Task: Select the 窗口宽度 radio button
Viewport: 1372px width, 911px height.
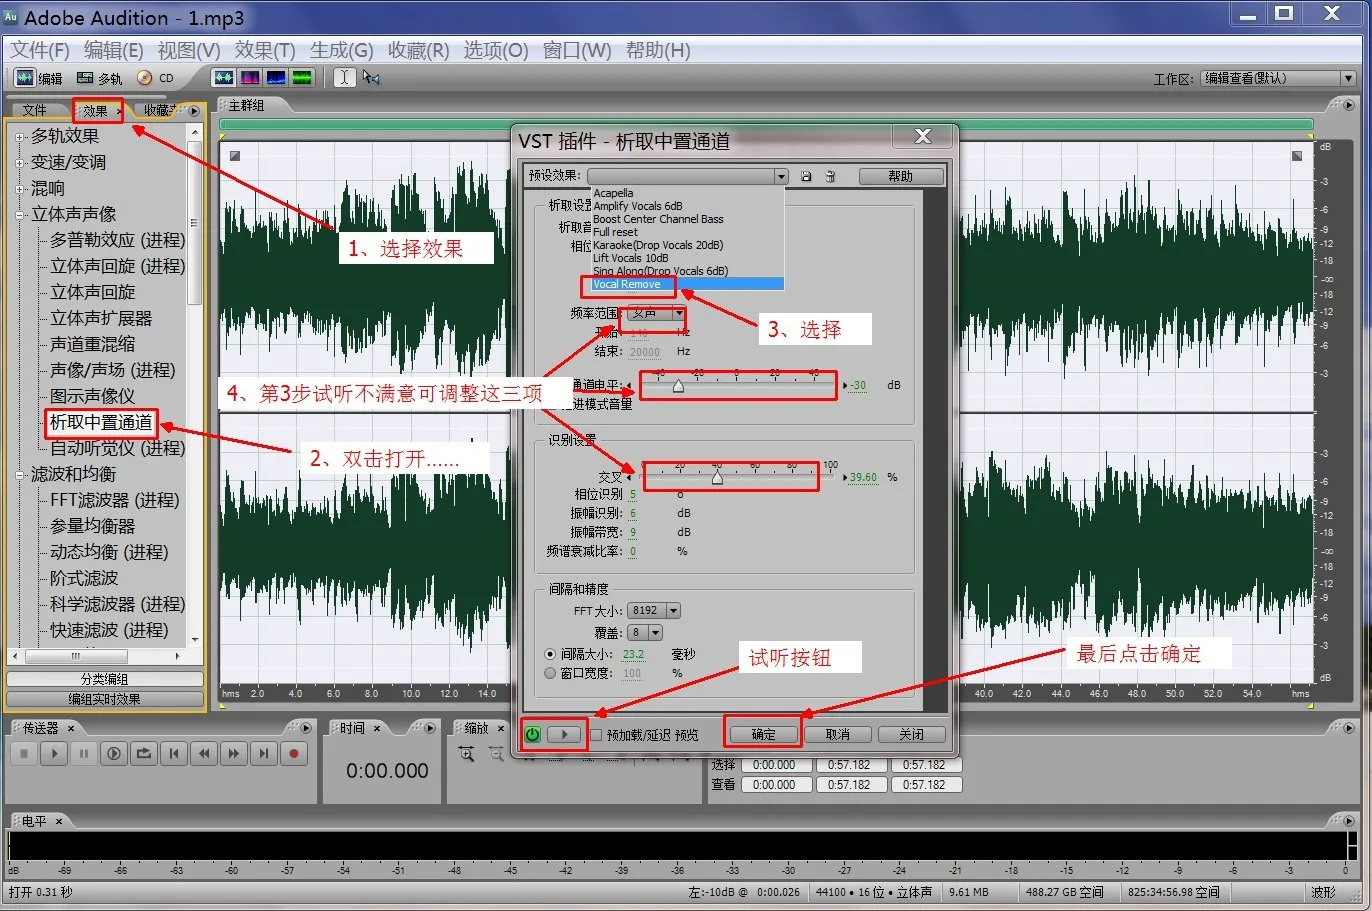Action: [550, 673]
